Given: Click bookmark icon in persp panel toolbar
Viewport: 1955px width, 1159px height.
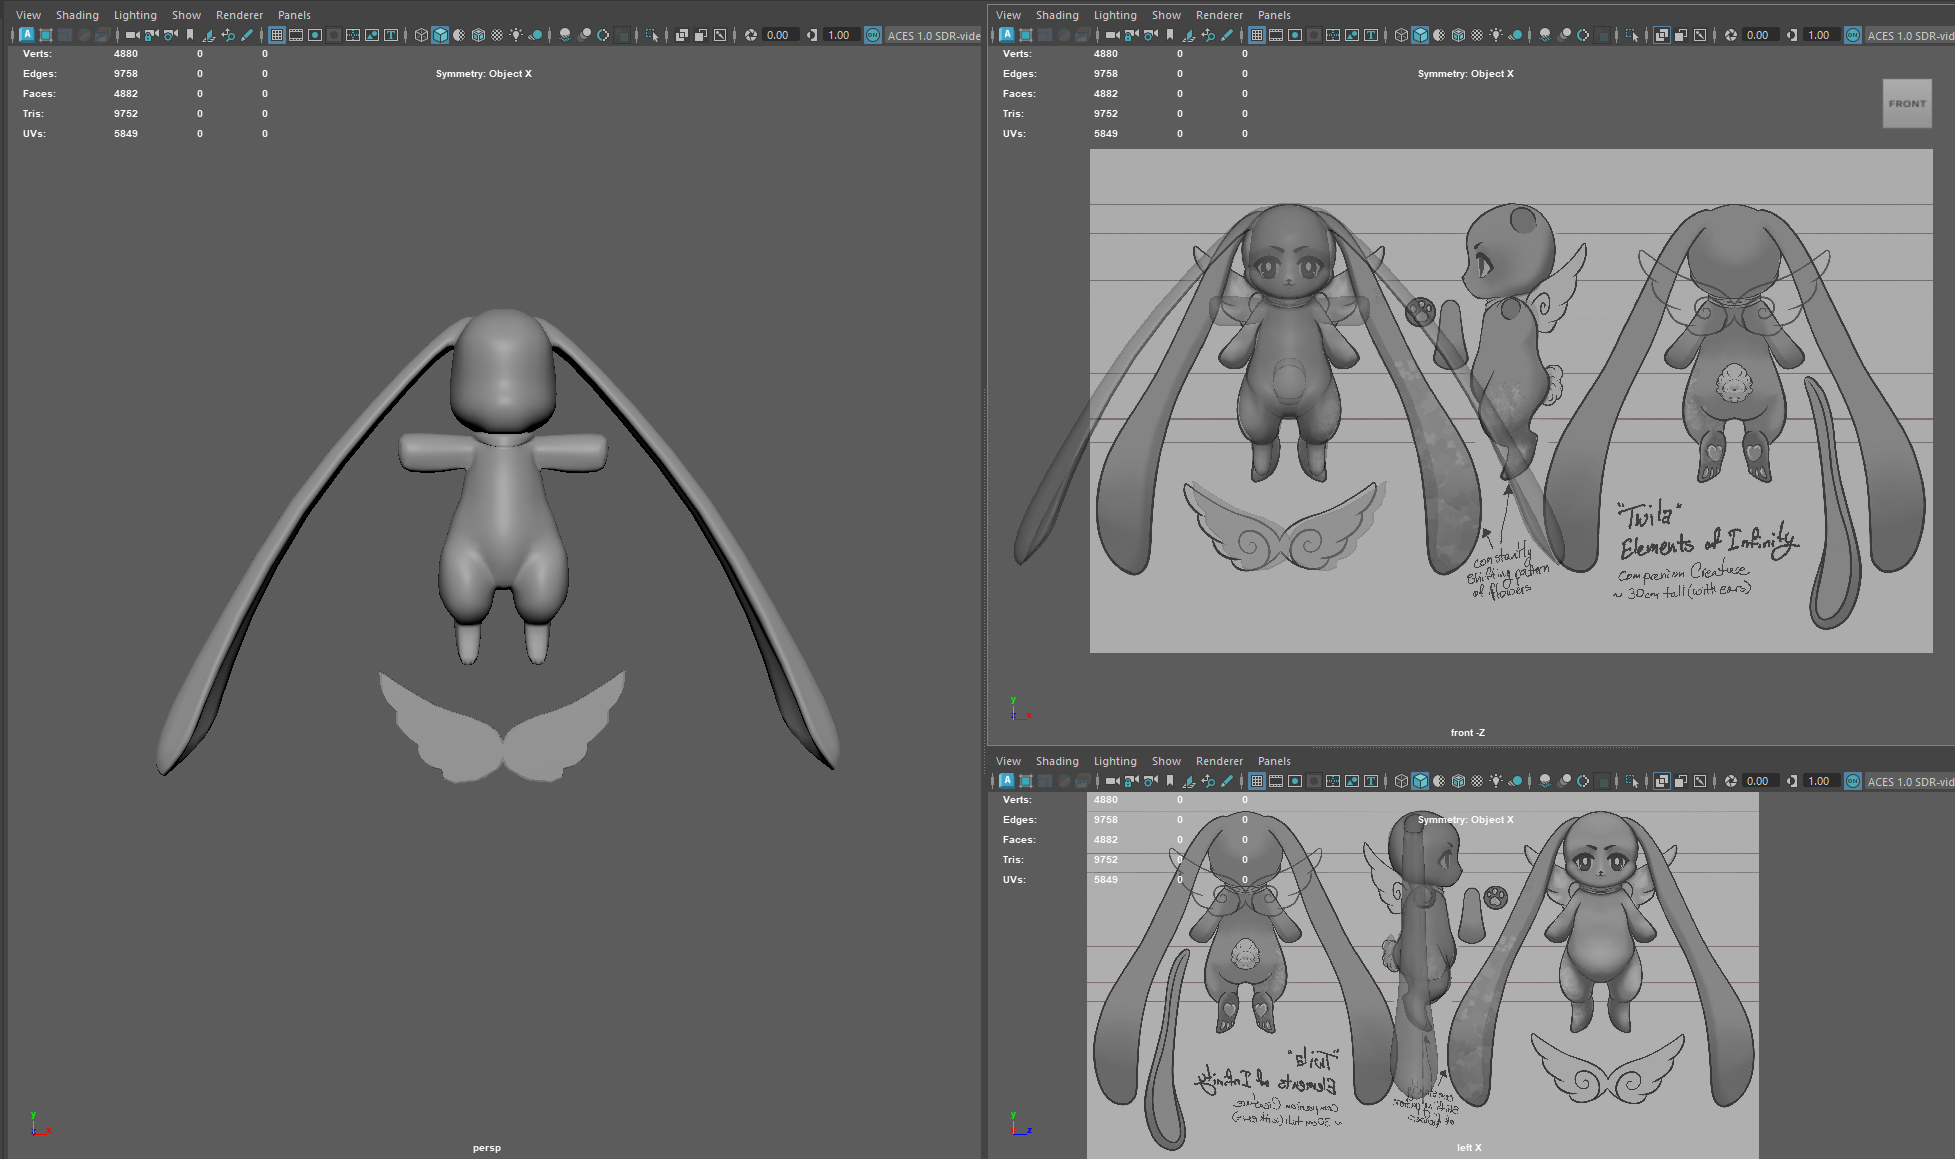Looking at the screenshot, I should tap(190, 35).
